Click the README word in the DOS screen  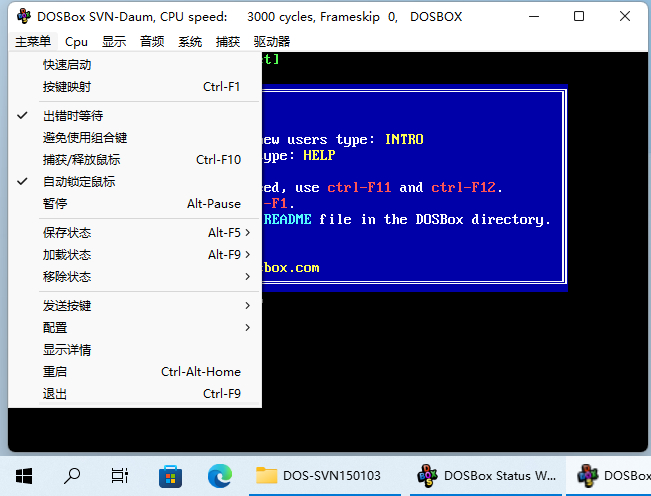click(x=287, y=219)
